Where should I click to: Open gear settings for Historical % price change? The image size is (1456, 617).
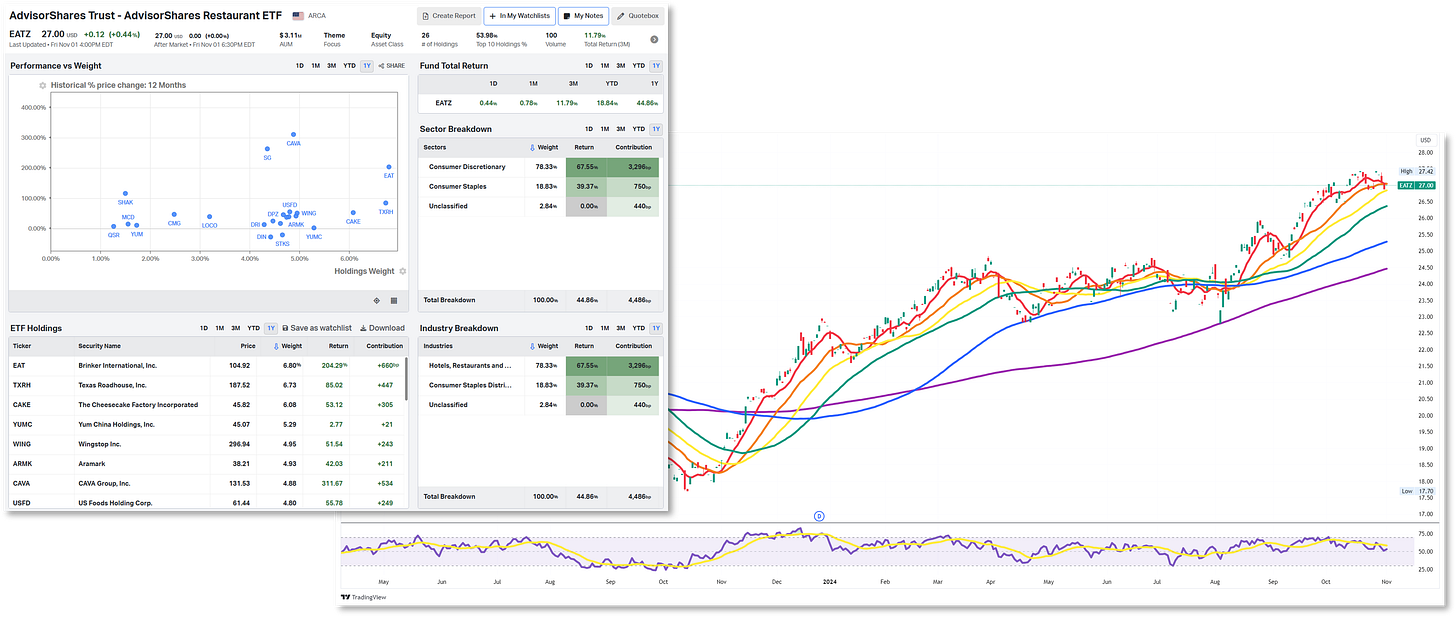[x=43, y=85]
